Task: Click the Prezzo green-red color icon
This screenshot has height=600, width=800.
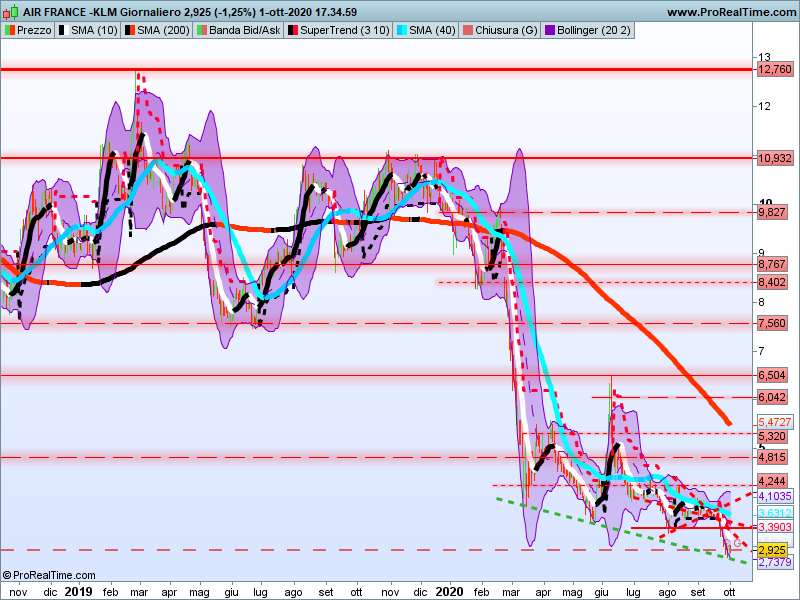Action: click(10, 30)
